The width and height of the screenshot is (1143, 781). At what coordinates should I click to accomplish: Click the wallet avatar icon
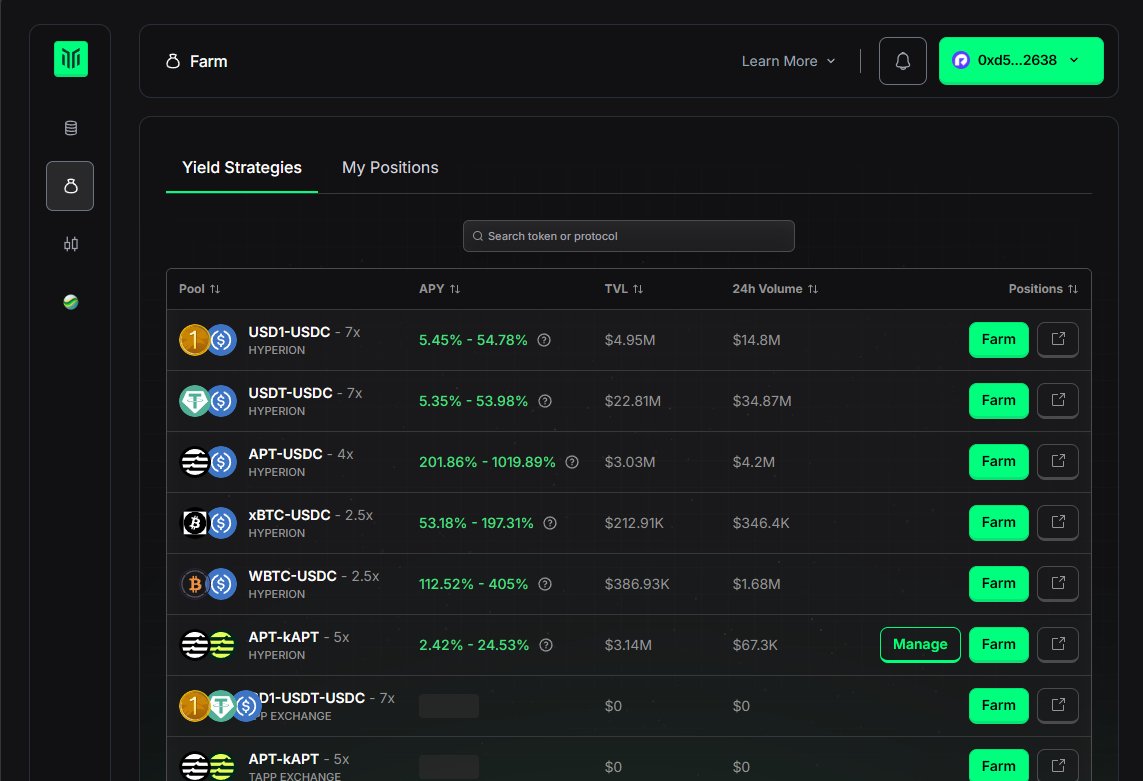(961, 61)
